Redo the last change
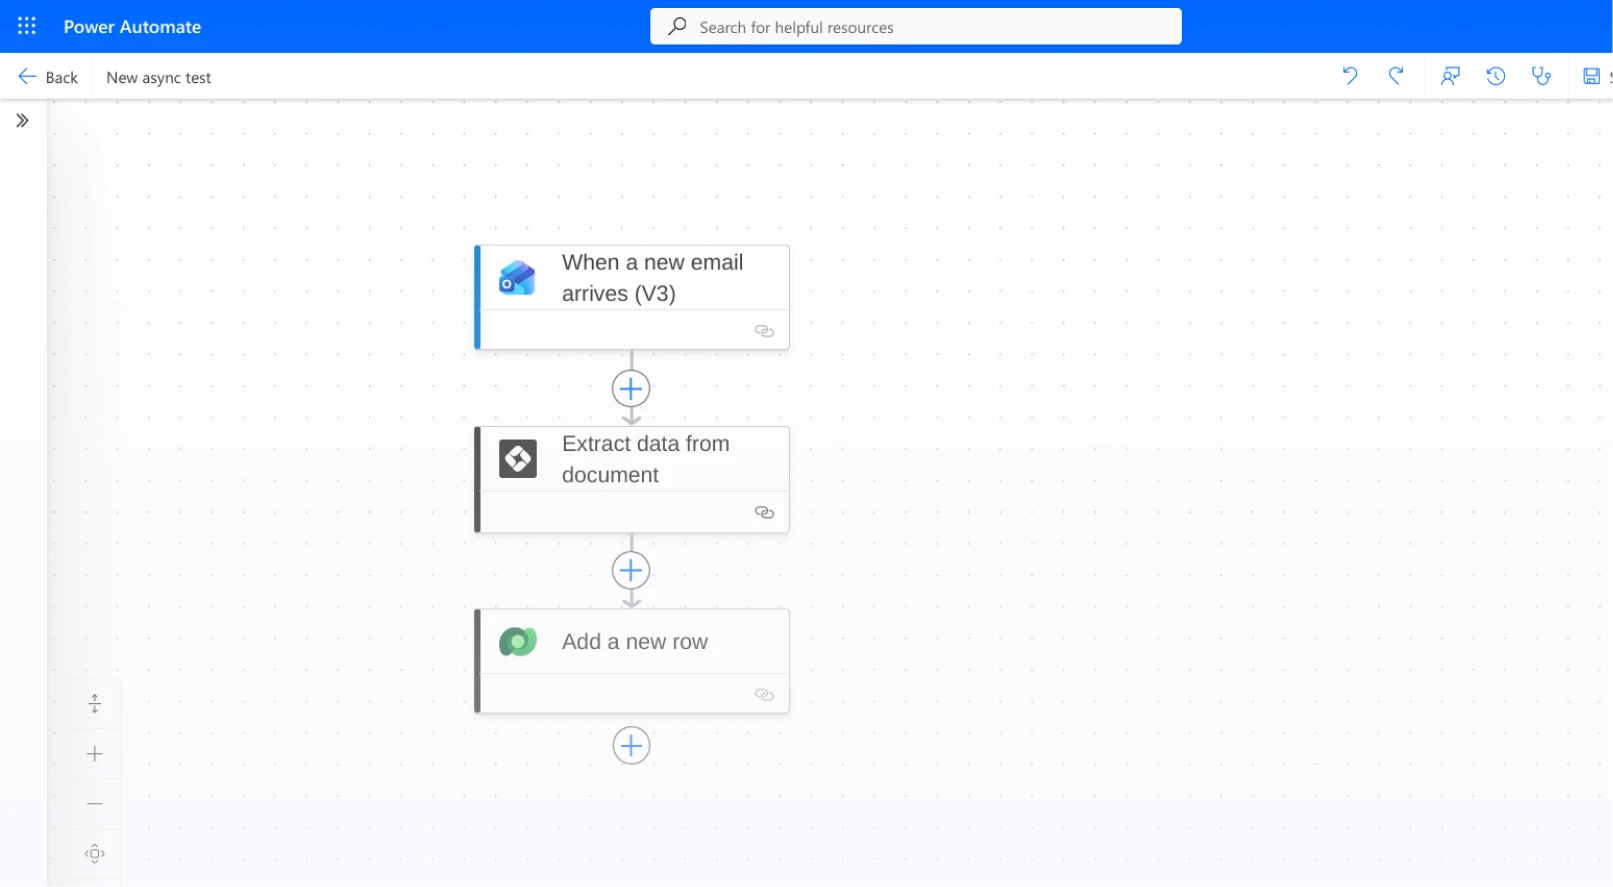Image resolution: width=1613 pixels, height=887 pixels. pos(1396,76)
